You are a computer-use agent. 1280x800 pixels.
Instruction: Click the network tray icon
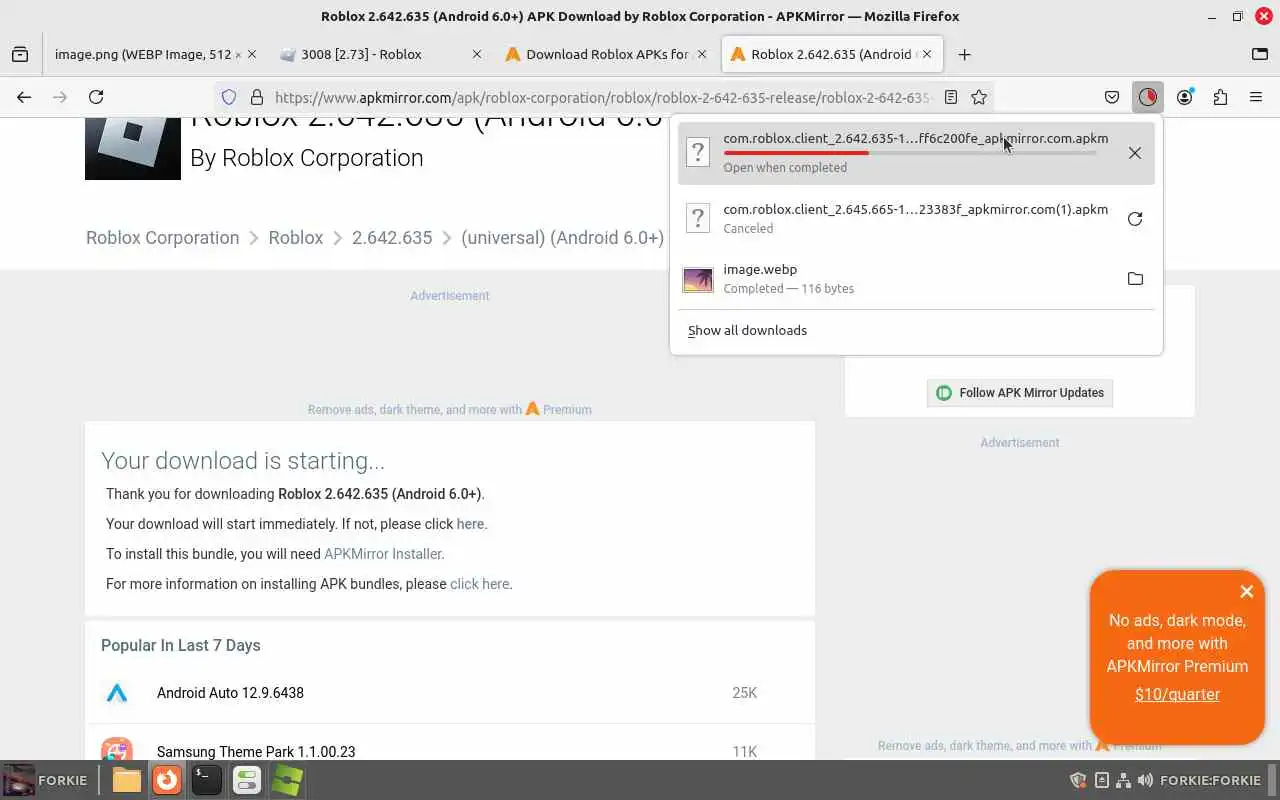(1123, 780)
